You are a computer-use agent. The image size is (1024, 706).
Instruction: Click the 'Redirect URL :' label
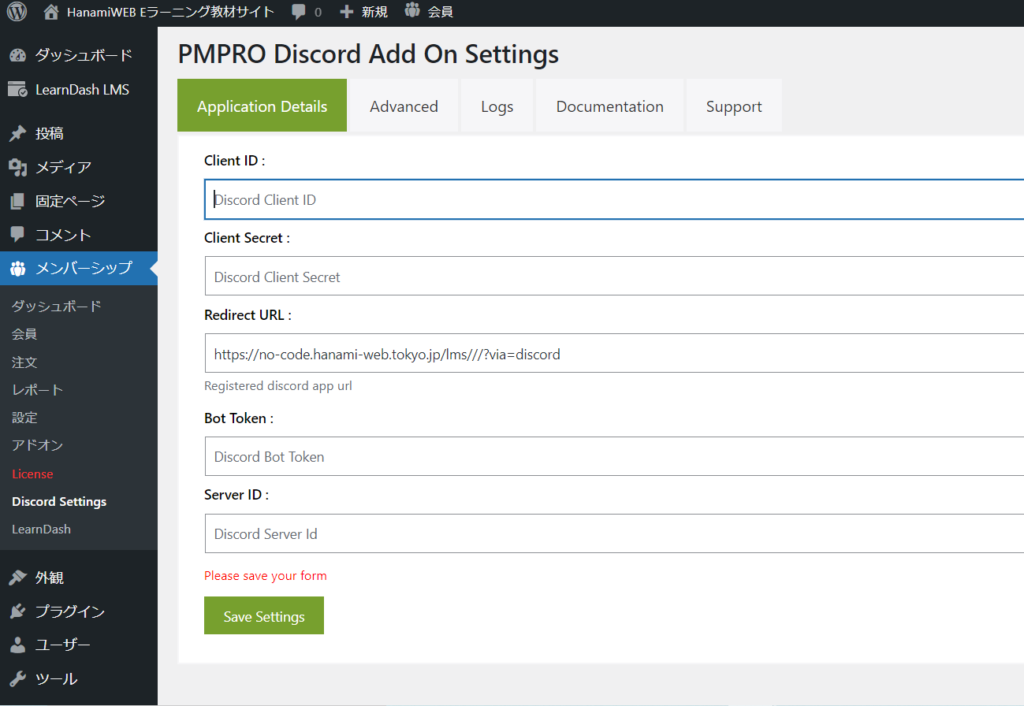pos(248,315)
